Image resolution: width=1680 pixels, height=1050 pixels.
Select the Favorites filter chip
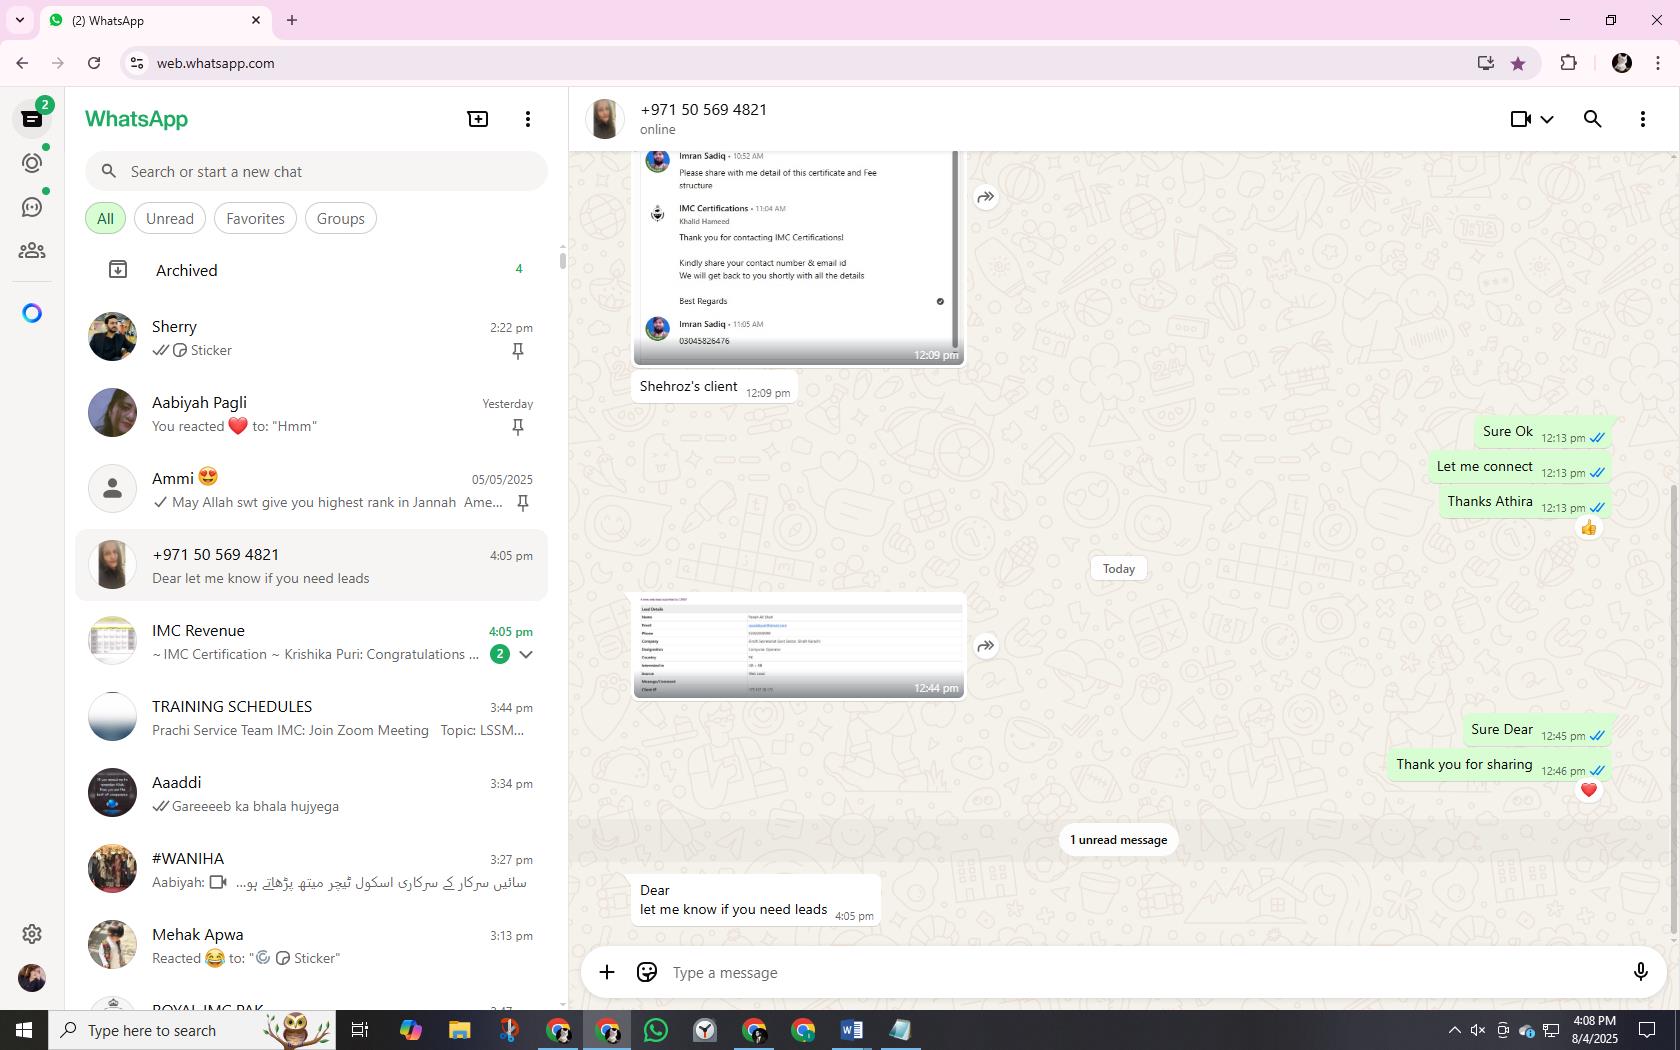255,219
